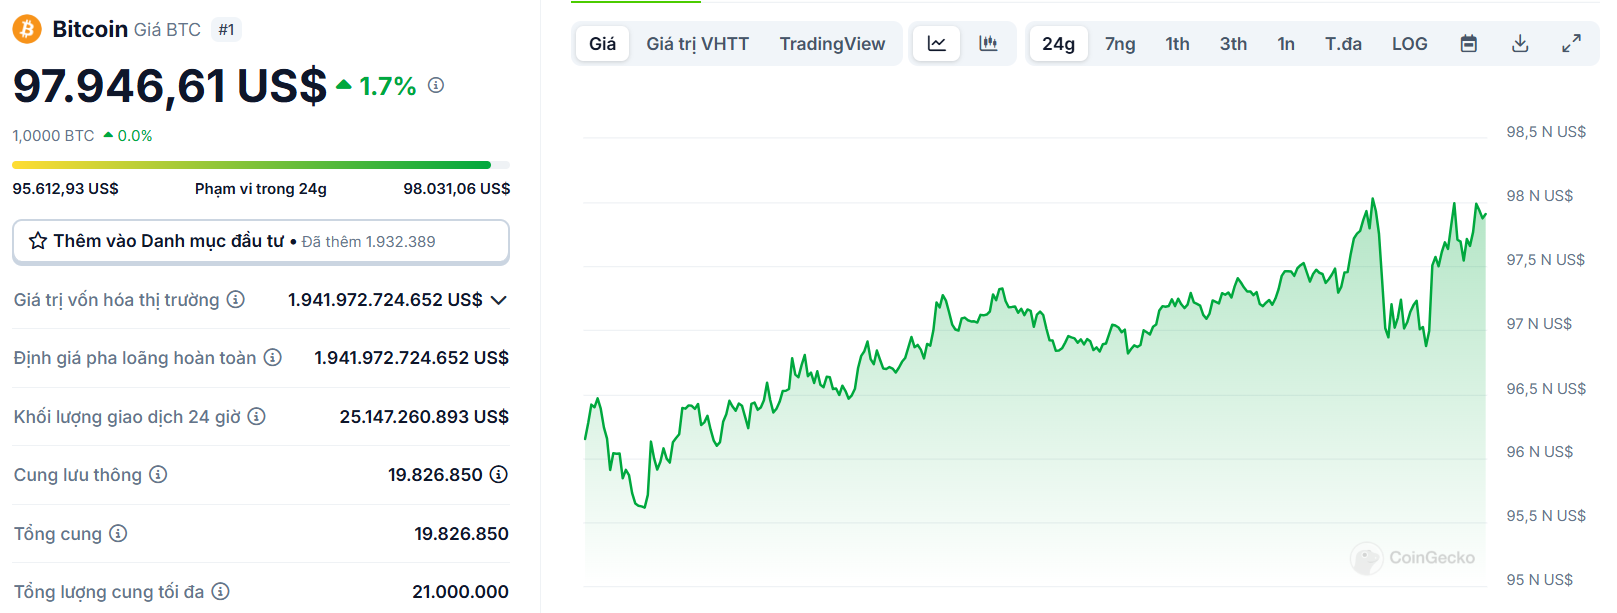Show the info tooltip for Khối lượng giao dịch 24 giờ
The image size is (1617, 613).
click(x=257, y=416)
